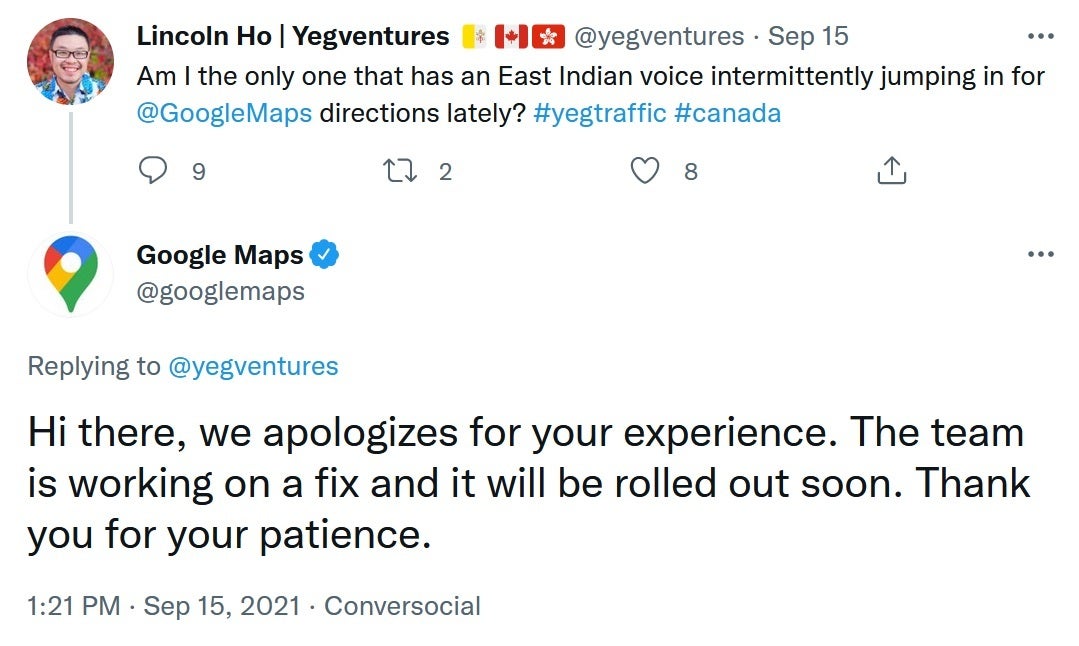Open more options on Google Maps reply
The image size is (1079, 646).
coord(1040,254)
